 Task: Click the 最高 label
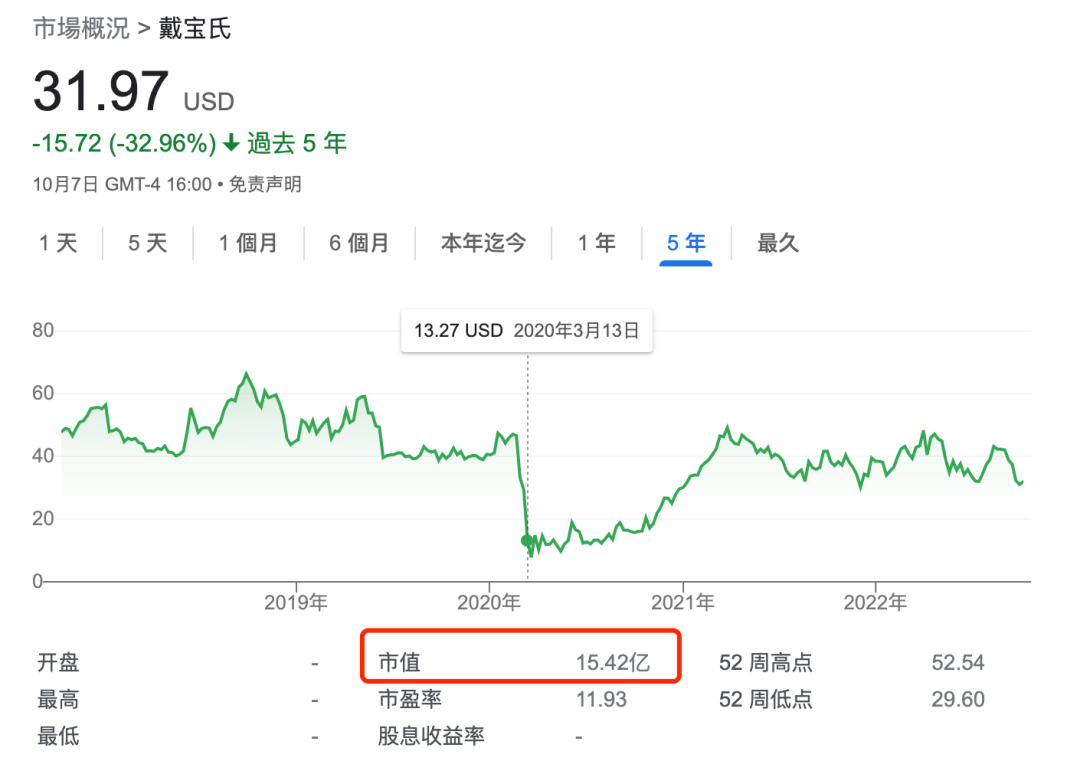point(59,700)
